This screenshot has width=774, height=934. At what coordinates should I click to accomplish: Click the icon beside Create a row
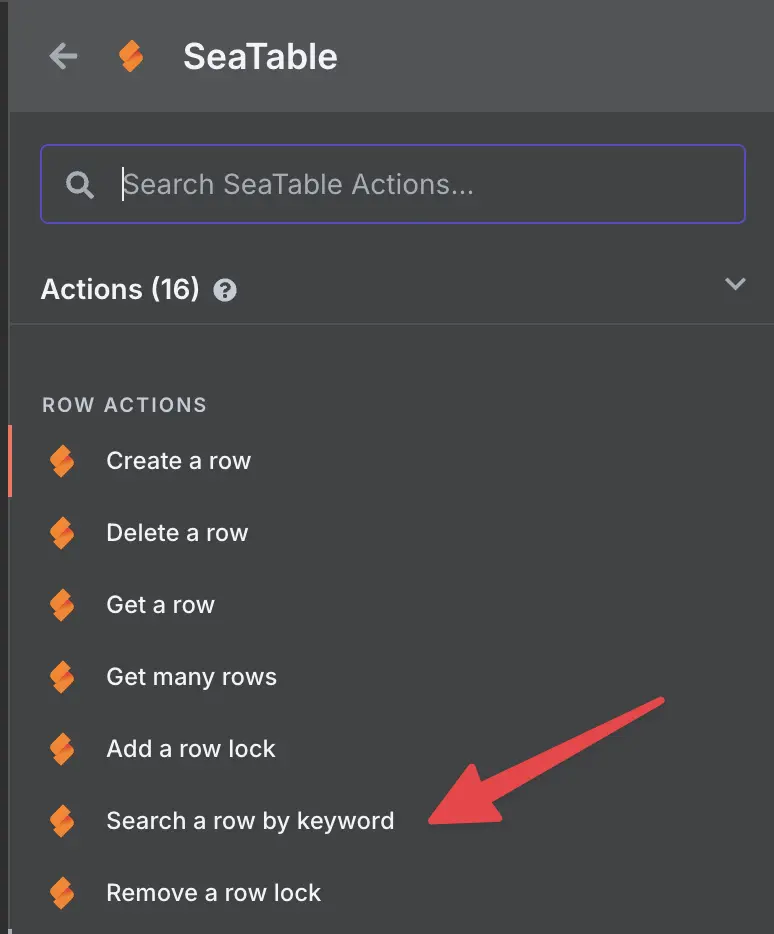coord(62,461)
